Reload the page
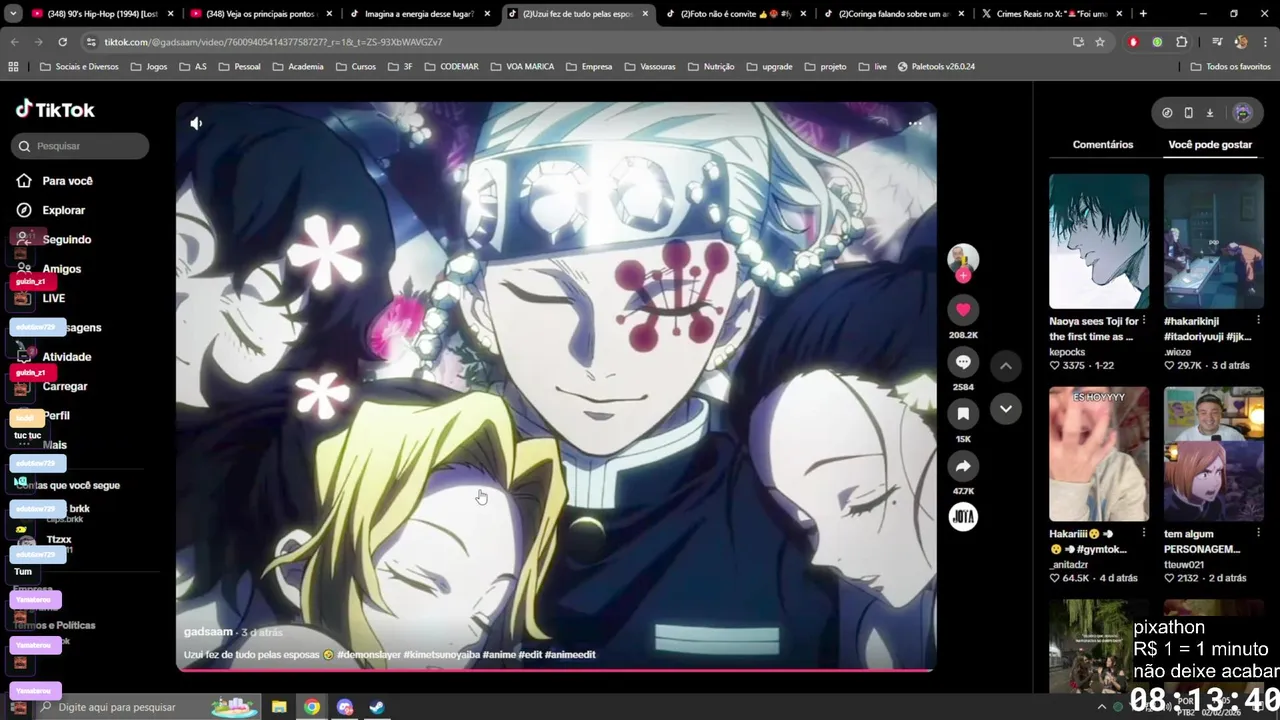 (x=62, y=42)
